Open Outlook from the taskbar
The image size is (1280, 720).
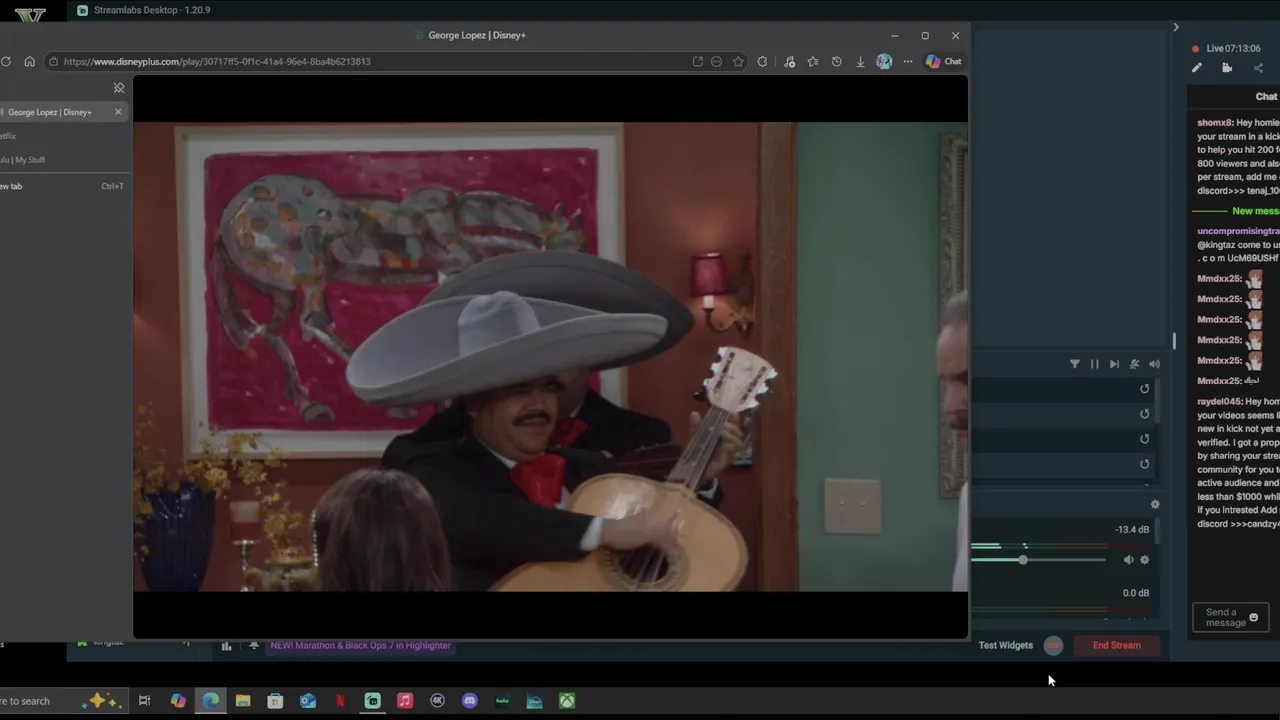308,701
